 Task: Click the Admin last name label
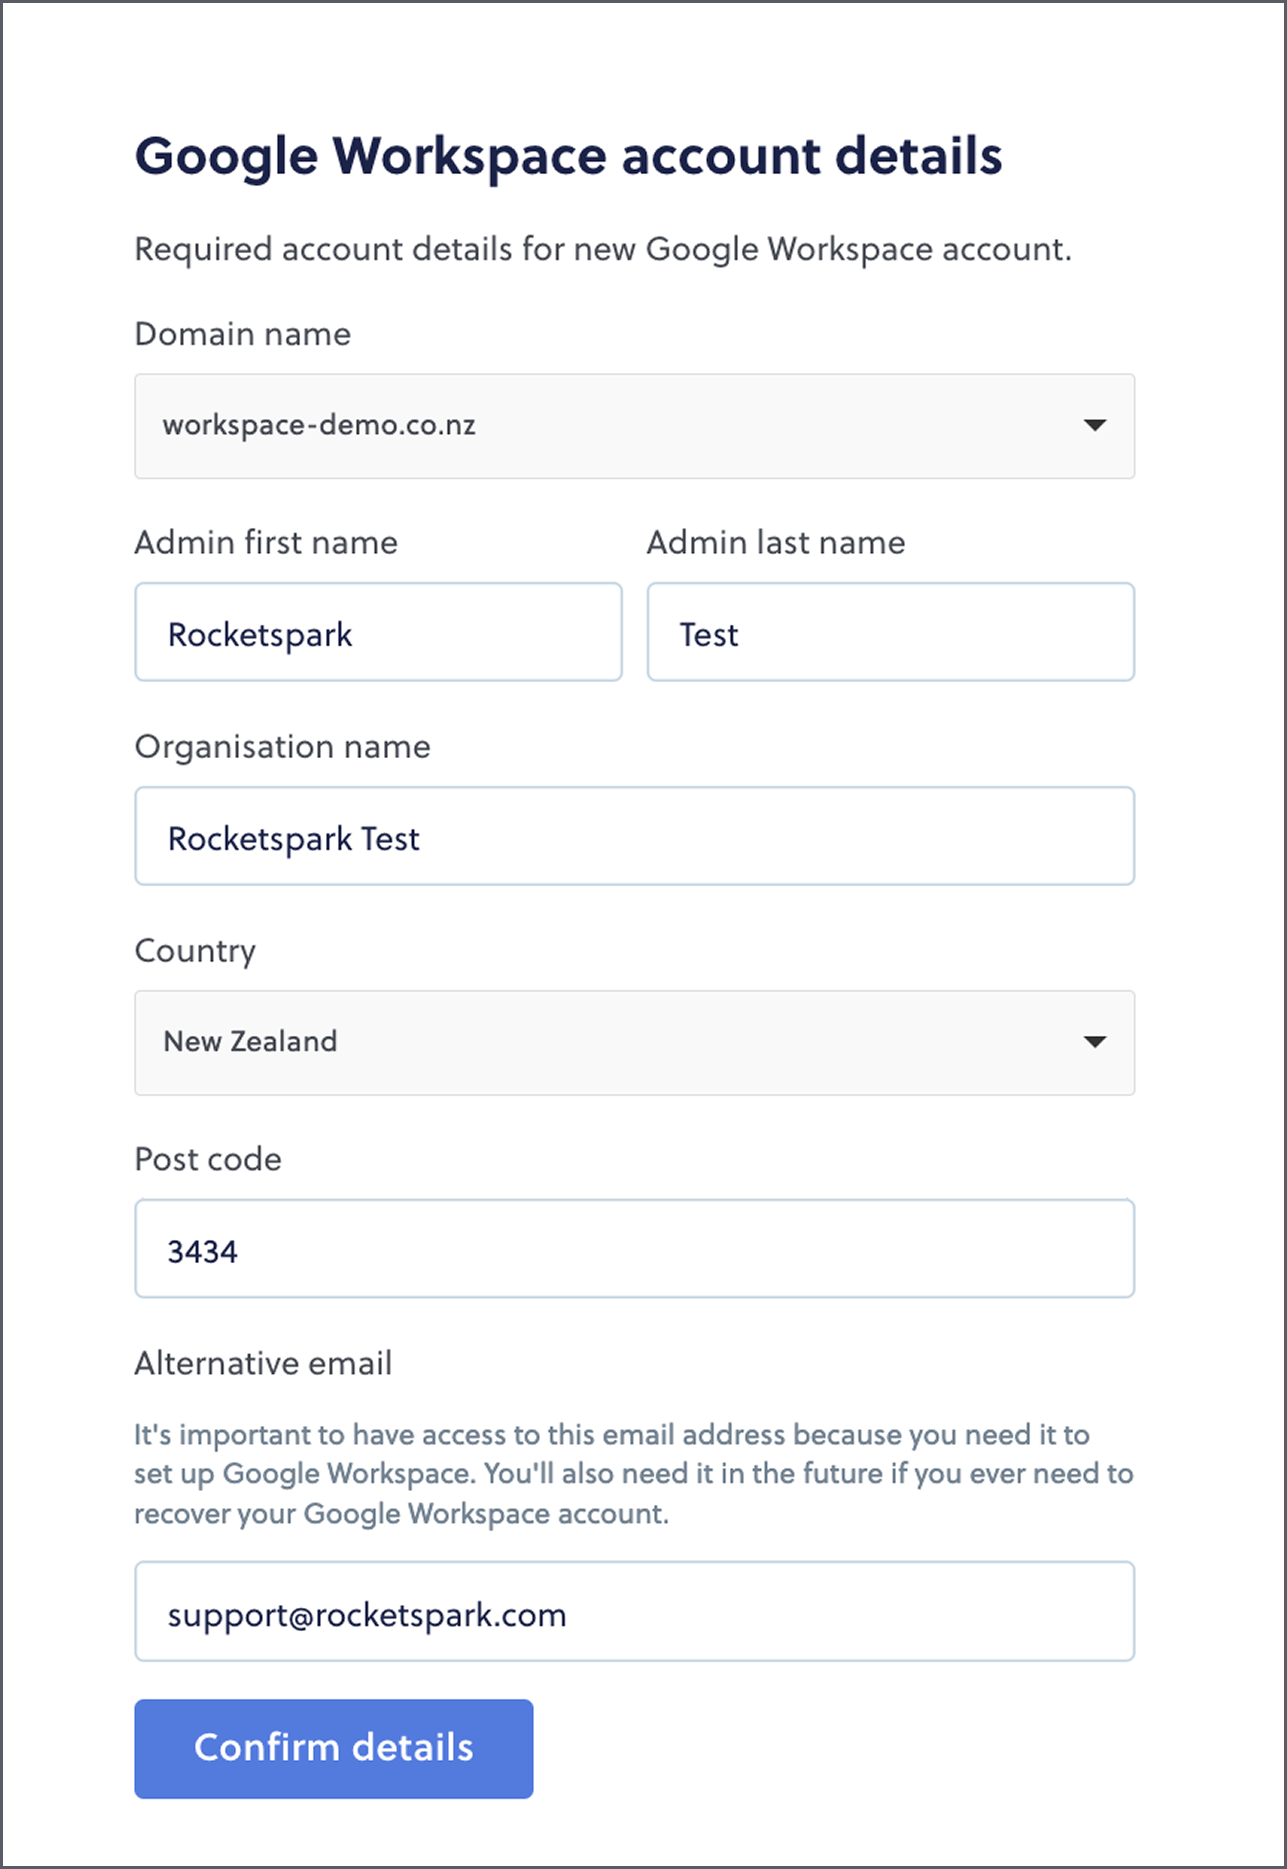coord(776,542)
